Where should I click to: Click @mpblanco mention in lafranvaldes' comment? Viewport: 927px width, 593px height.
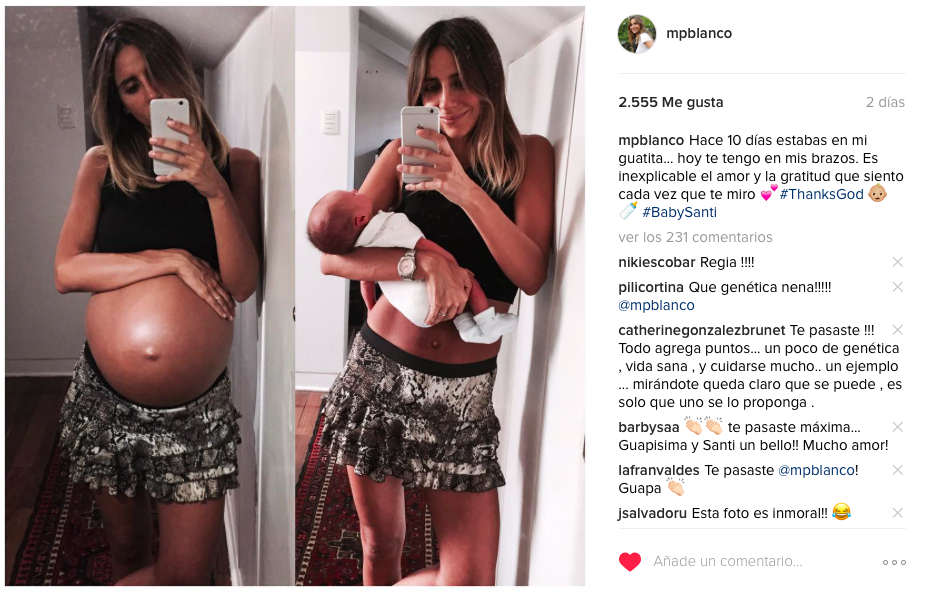816,470
